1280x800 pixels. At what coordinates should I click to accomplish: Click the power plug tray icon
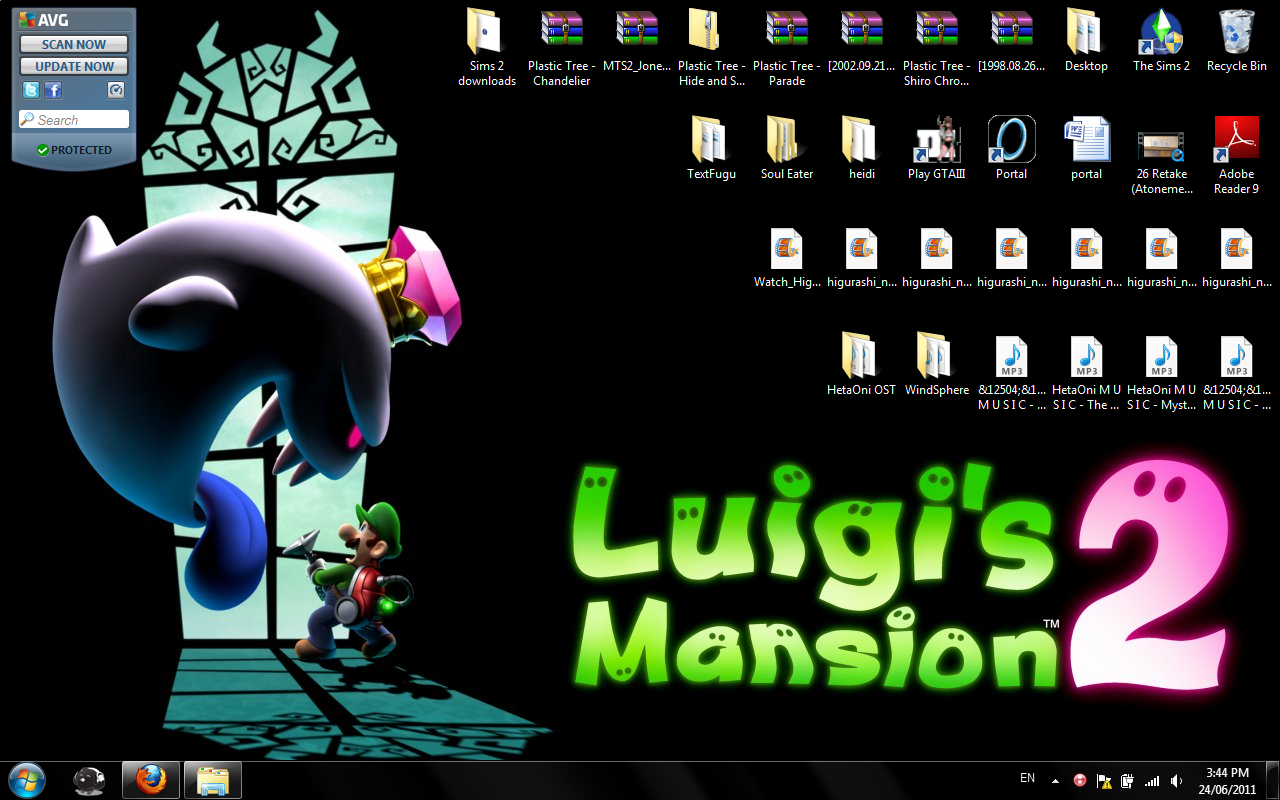coord(1128,781)
